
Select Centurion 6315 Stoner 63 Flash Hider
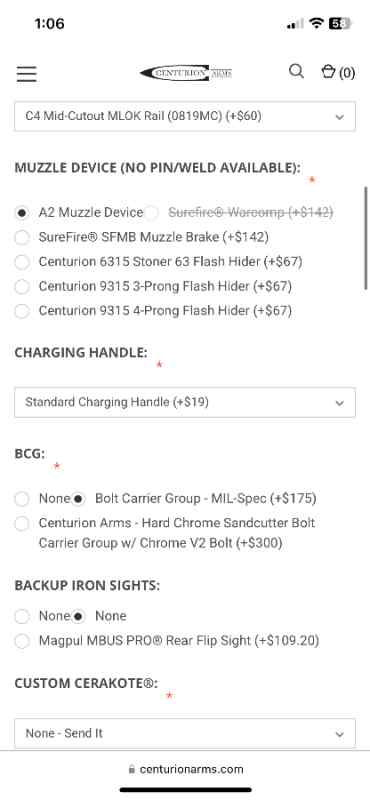click(x=22, y=262)
